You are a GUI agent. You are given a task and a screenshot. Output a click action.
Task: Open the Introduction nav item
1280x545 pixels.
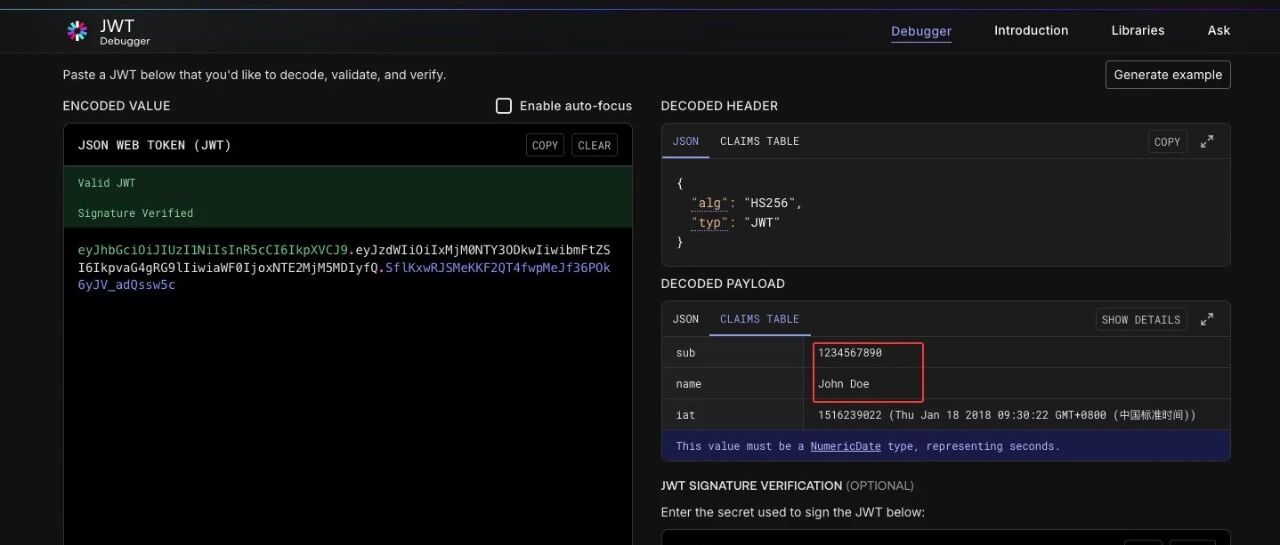tap(1031, 31)
